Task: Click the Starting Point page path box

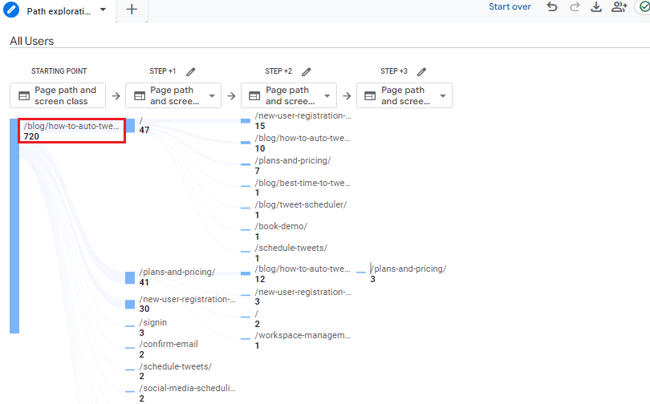Action: click(64, 96)
